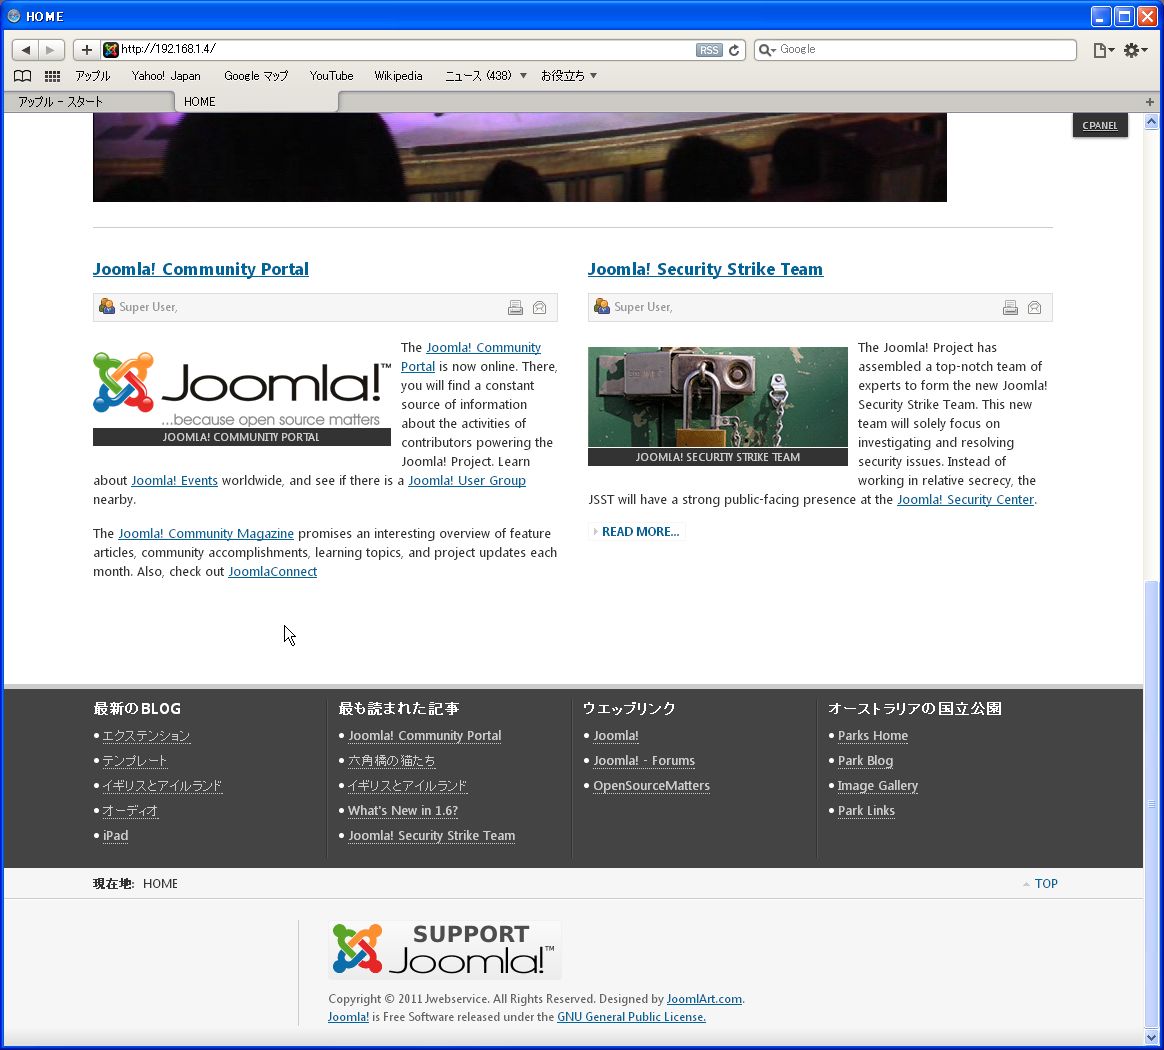
Task: Open the page menu dropdown
Action: [1103, 50]
